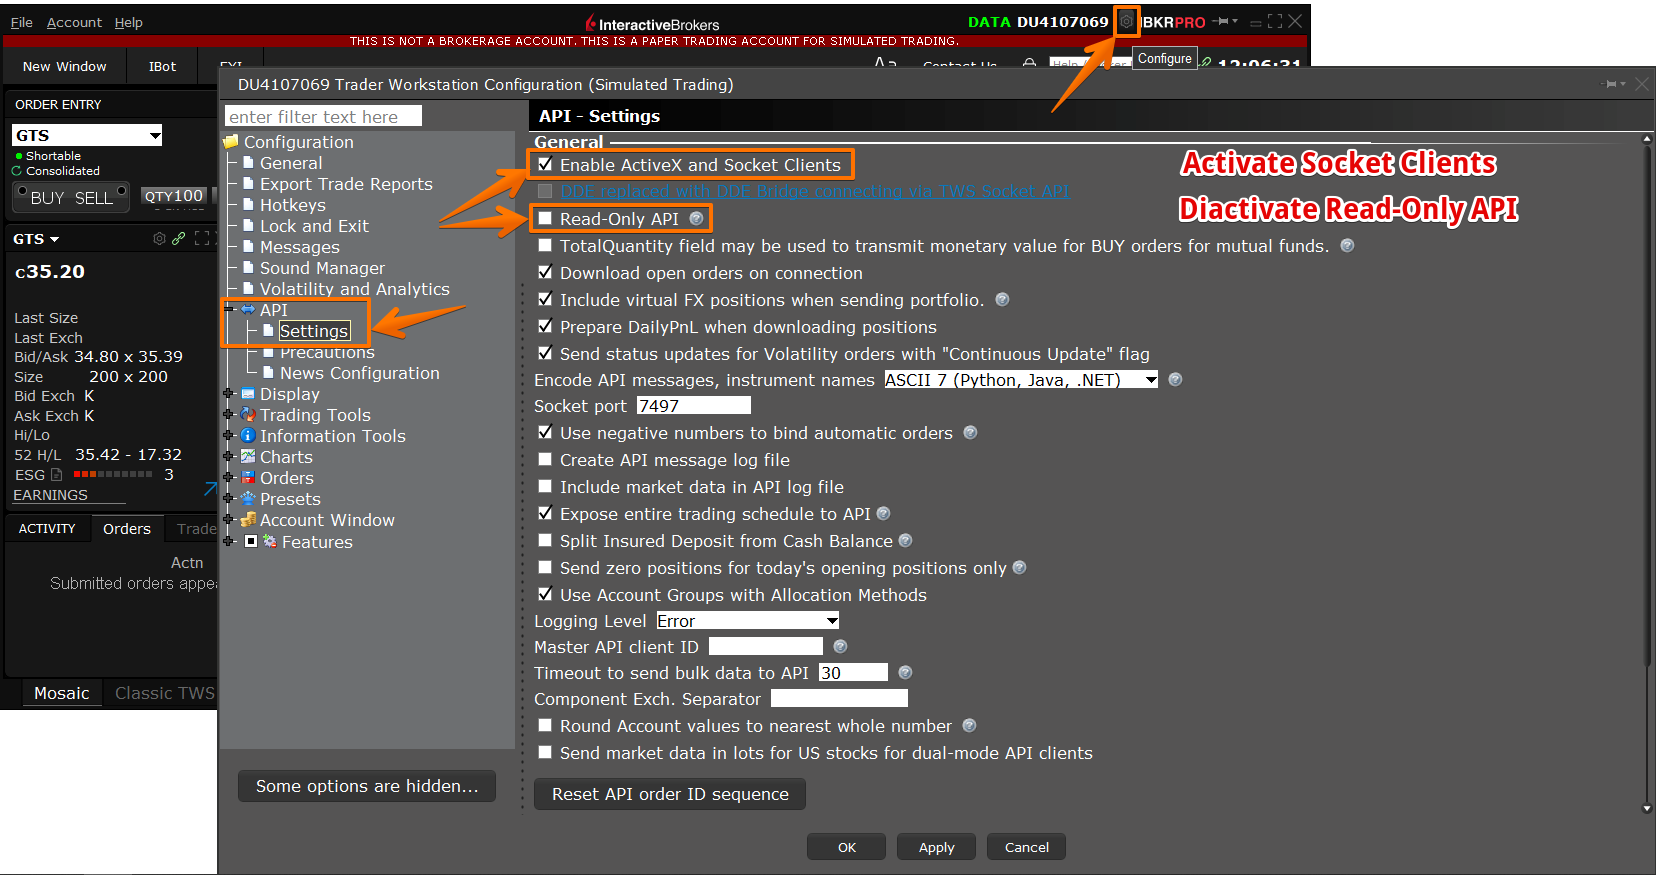Viewport: 1656px width, 875px height.
Task: Open the Account menu
Action: tap(74, 22)
